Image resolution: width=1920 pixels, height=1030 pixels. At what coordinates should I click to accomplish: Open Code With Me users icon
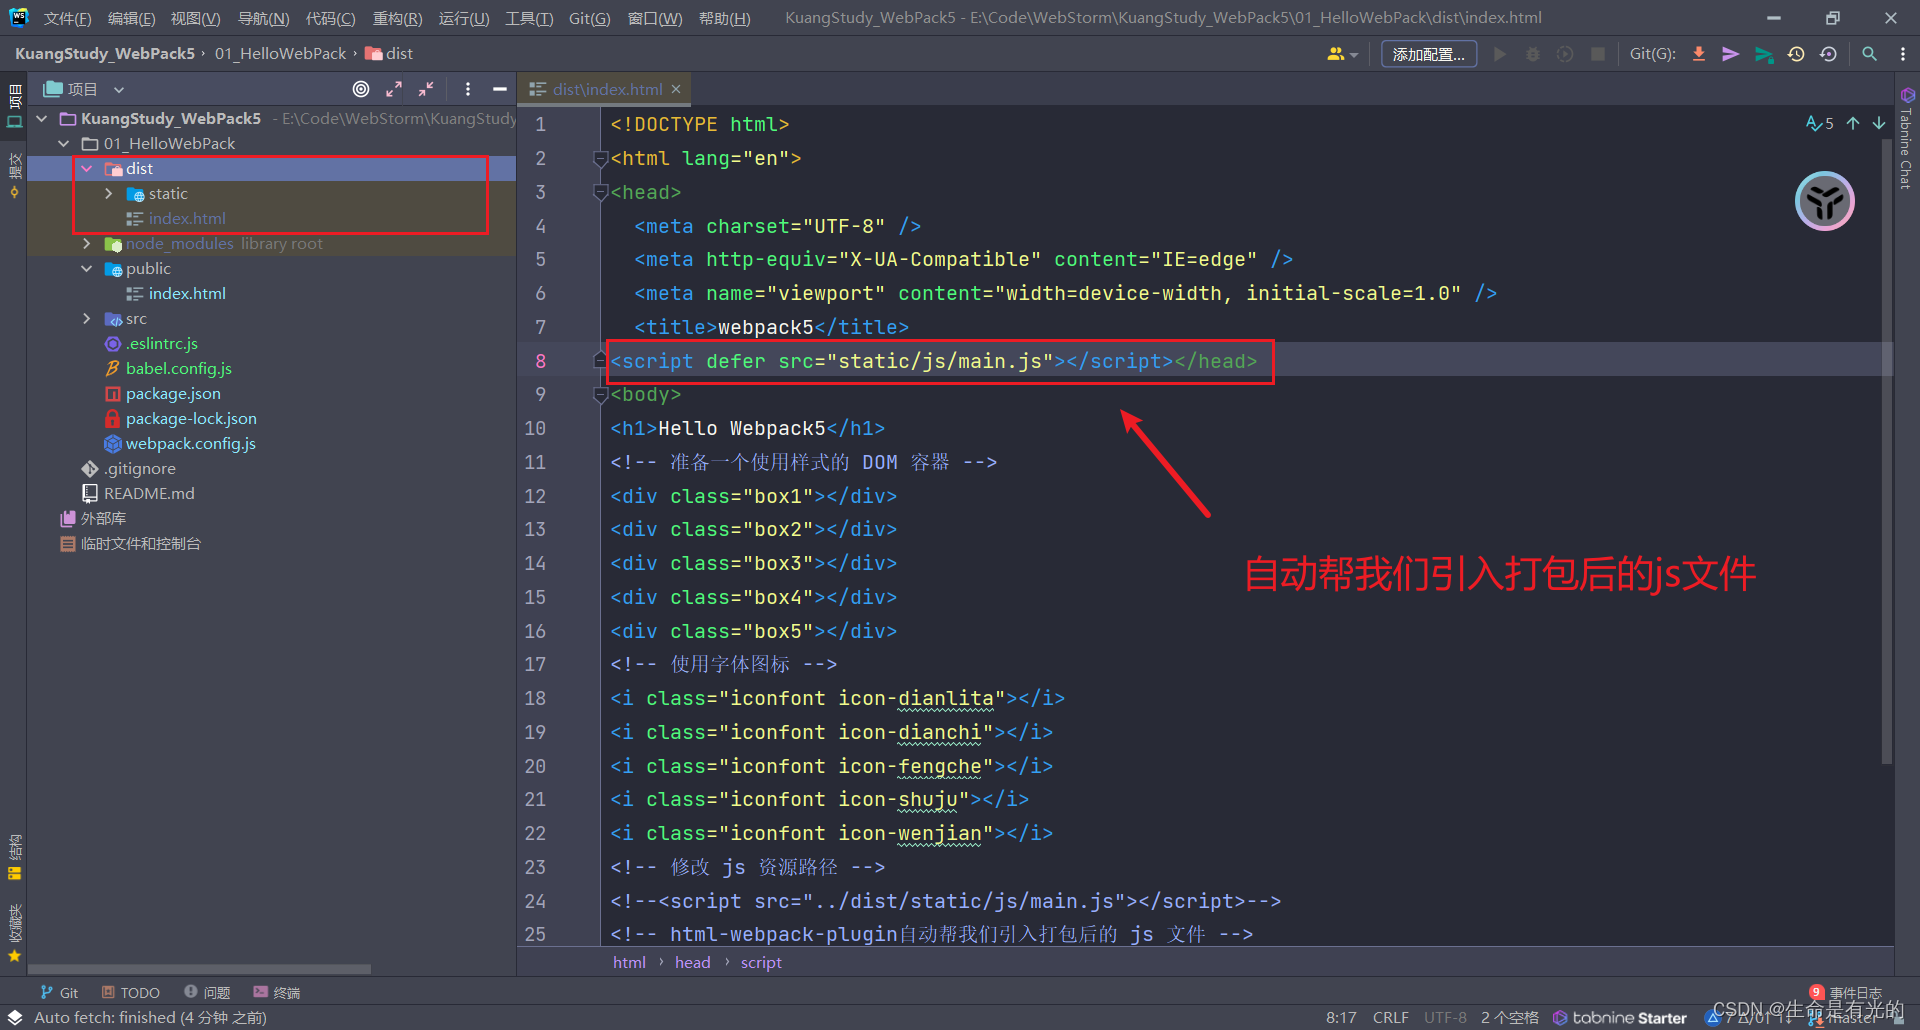[x=1342, y=54]
